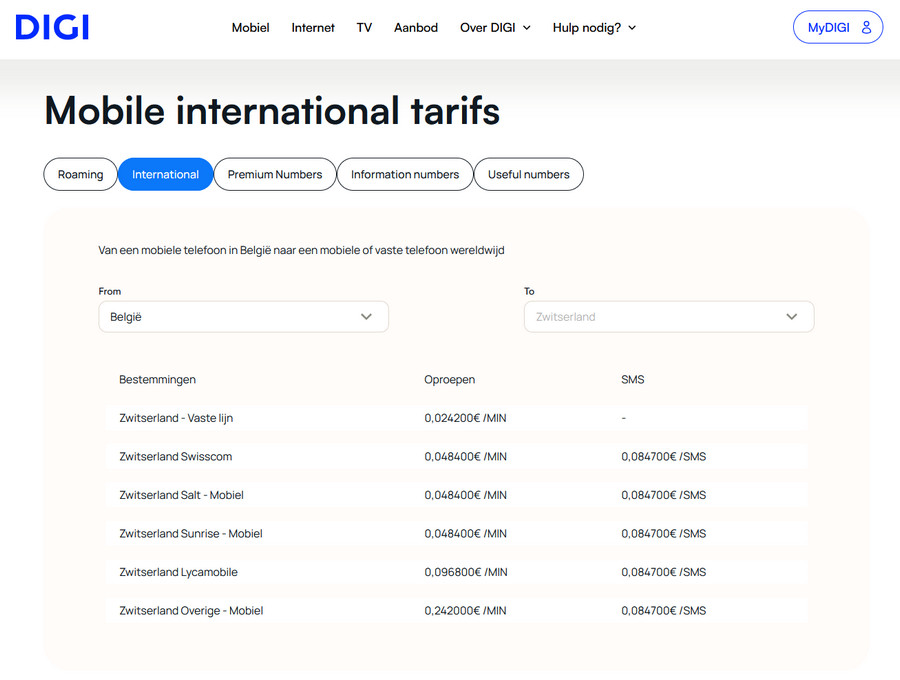
Task: Click Lycamobile's 0,096800€ /MIN rate
Action: click(465, 572)
